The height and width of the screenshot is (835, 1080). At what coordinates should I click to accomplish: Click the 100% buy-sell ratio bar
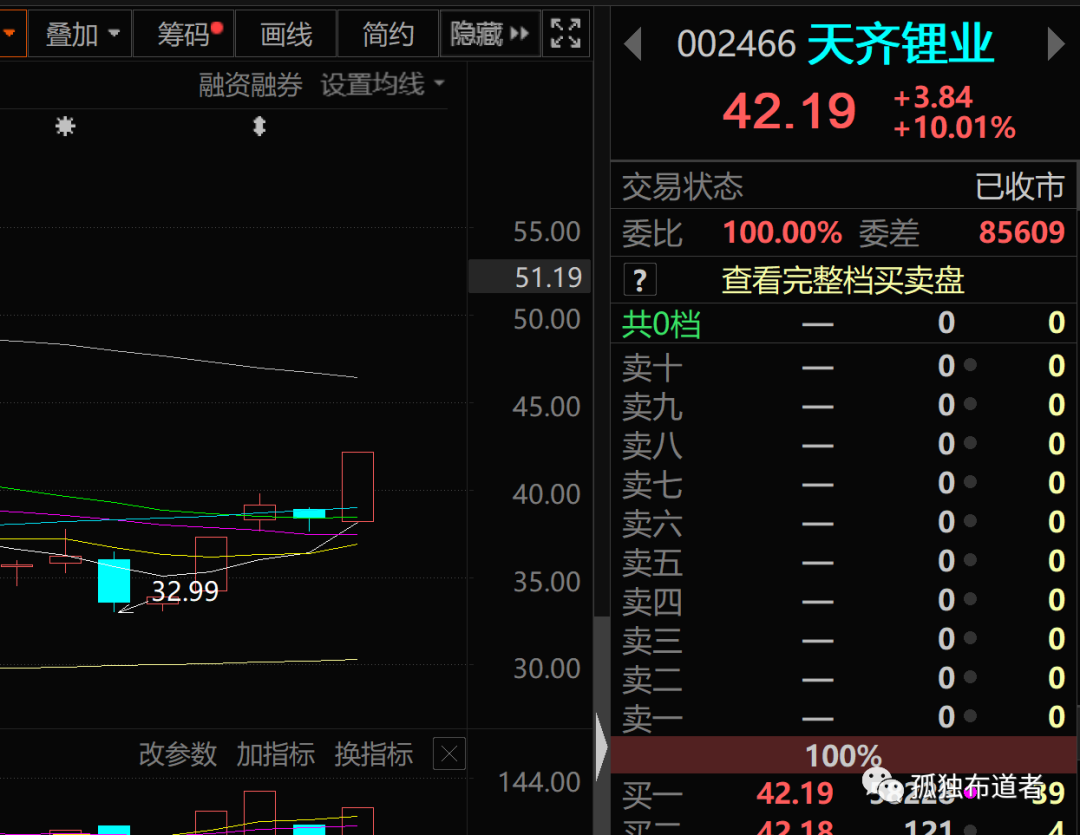(844, 755)
